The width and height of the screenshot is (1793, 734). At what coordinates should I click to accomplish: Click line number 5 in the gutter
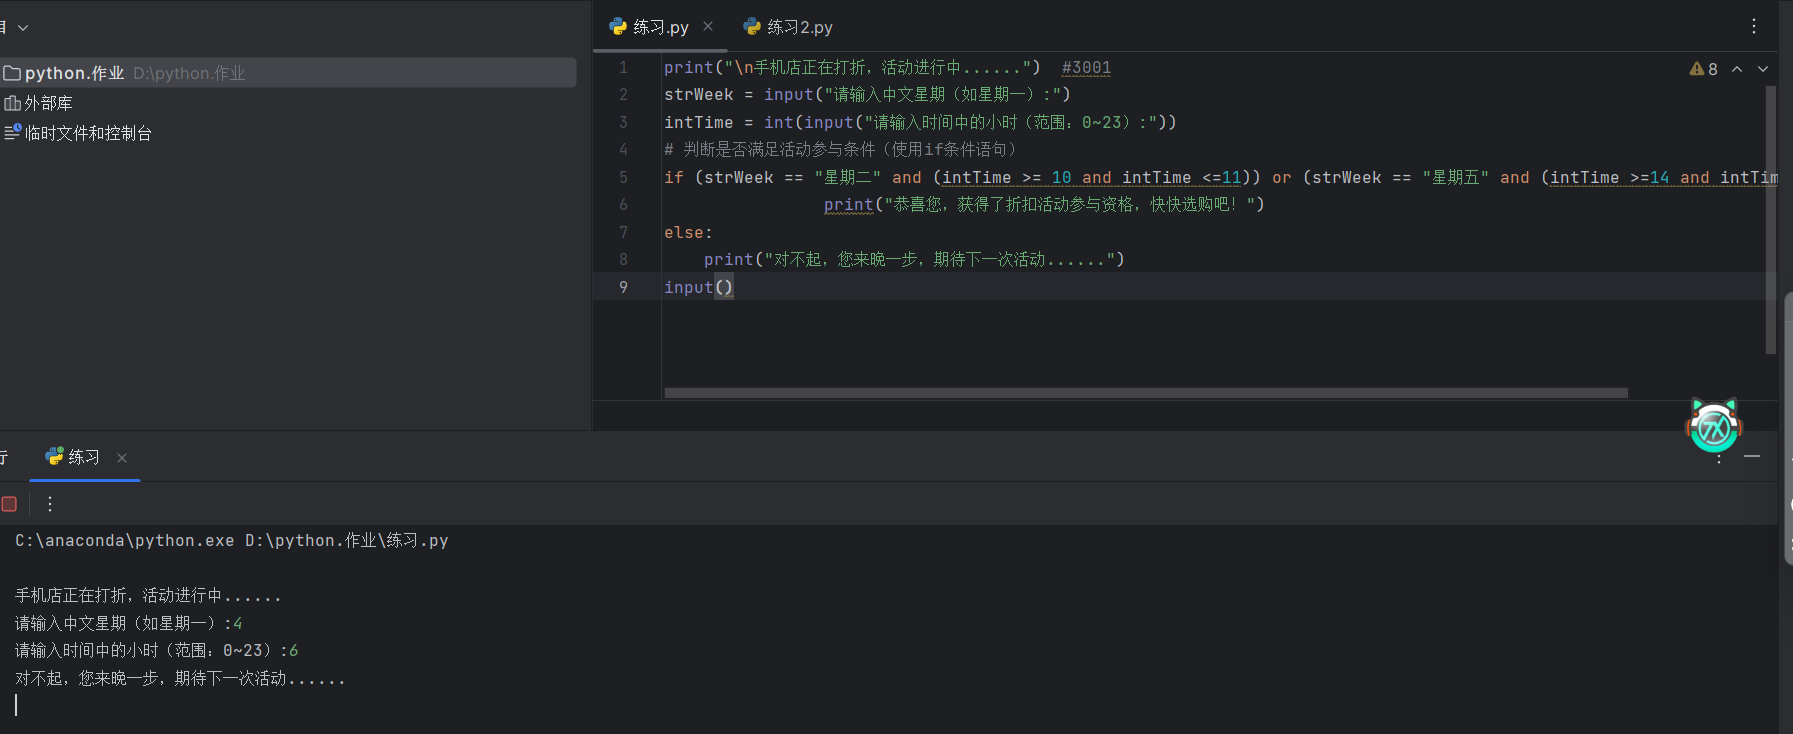(x=623, y=178)
